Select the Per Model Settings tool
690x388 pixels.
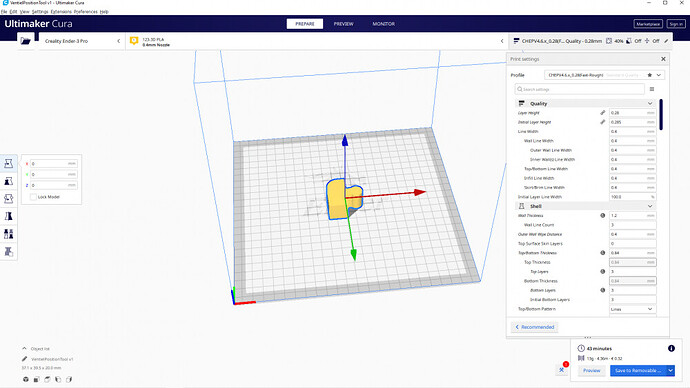[x=8, y=234]
